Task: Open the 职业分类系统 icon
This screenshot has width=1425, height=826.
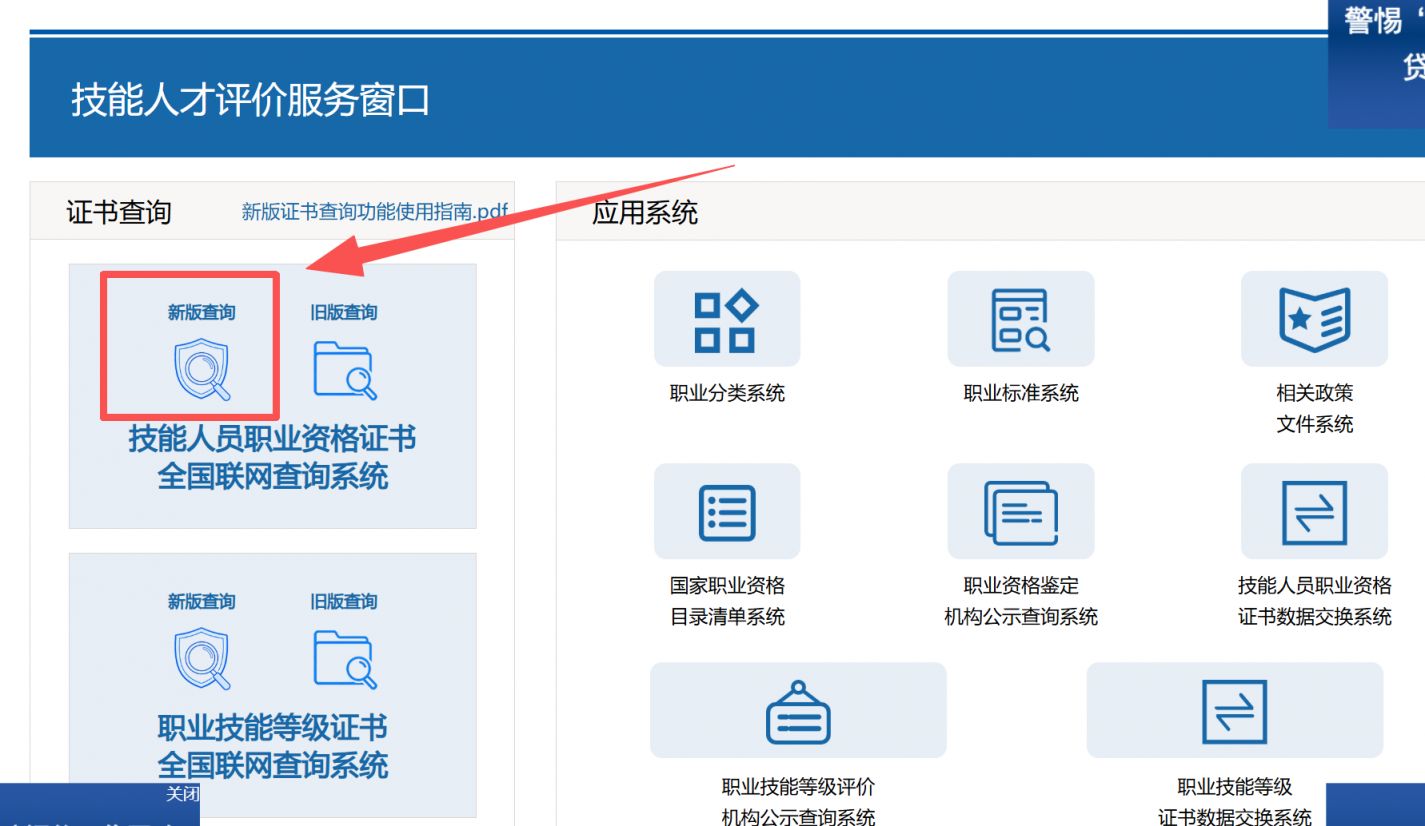Action: (x=727, y=320)
